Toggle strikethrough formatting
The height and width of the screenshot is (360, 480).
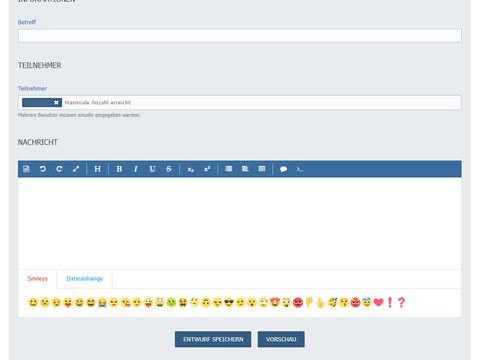click(169, 169)
